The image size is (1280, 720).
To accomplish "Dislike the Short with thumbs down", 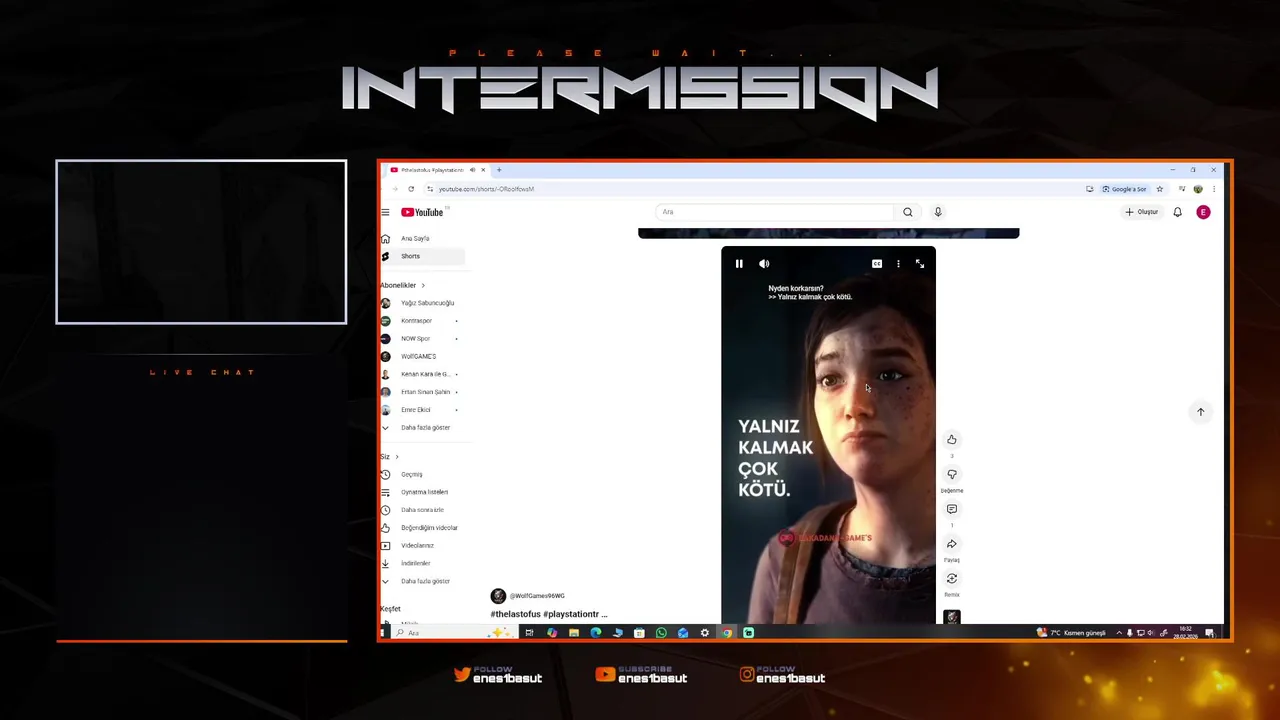I will (952, 475).
